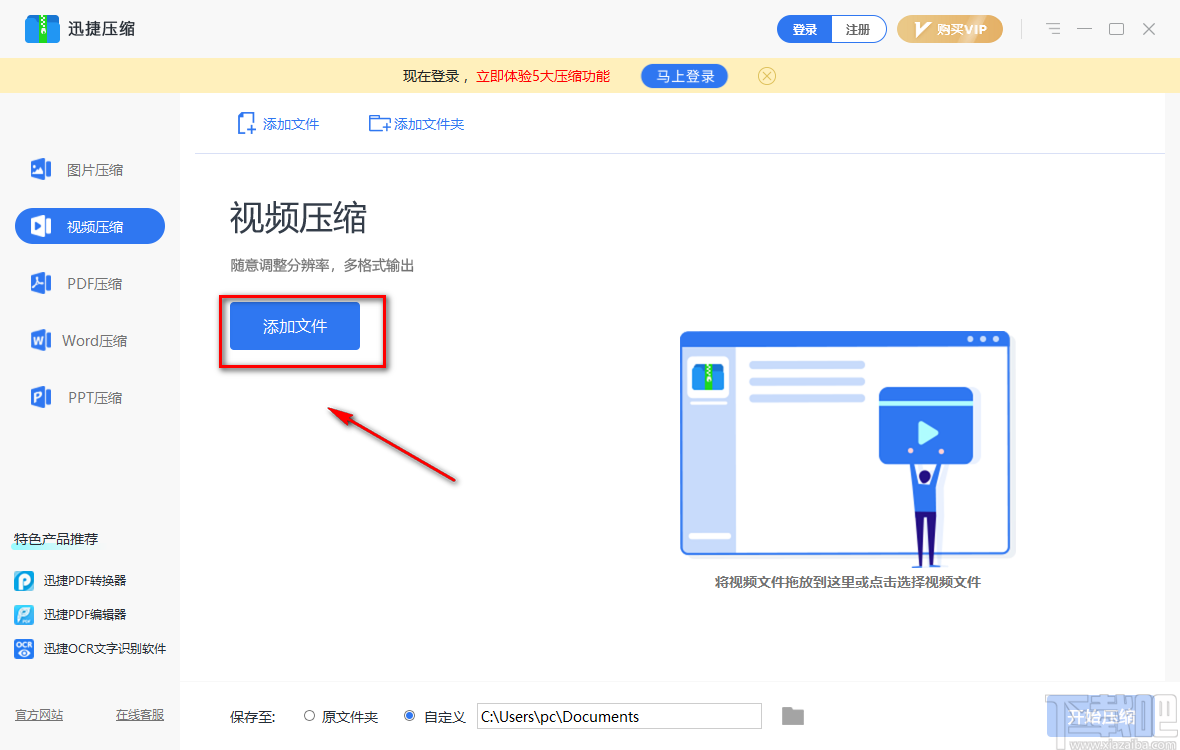1180x750 pixels.
Task: Open the PPT压缩 tool
Action: [89, 397]
